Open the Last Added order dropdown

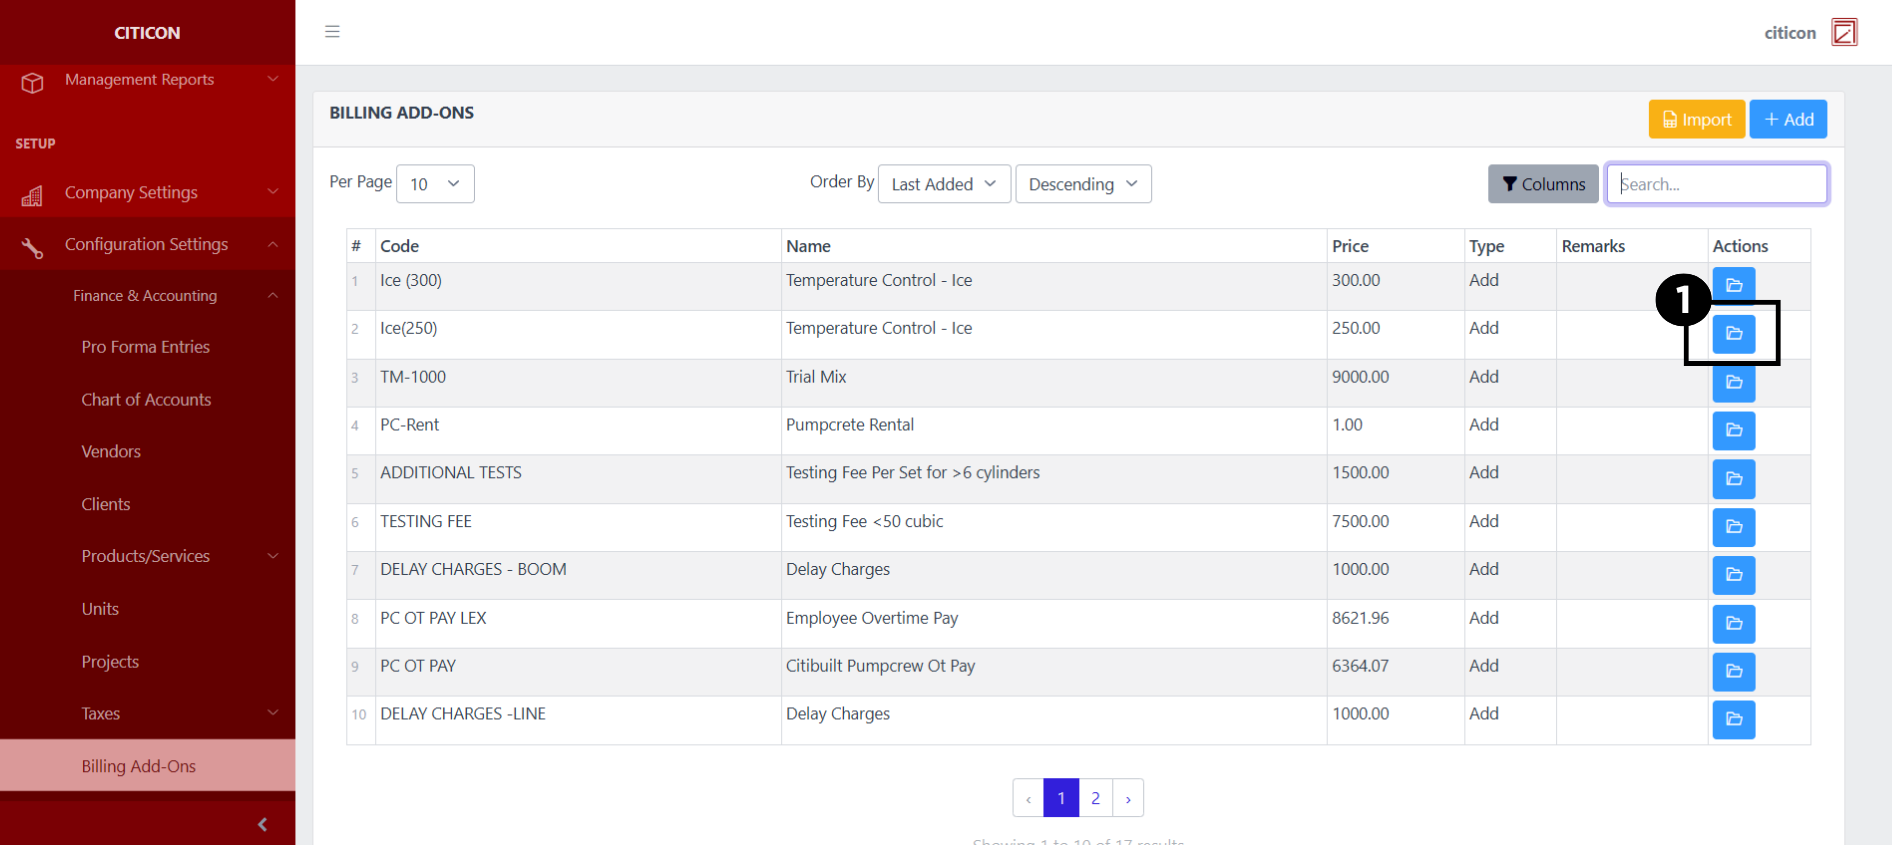[x=944, y=184]
